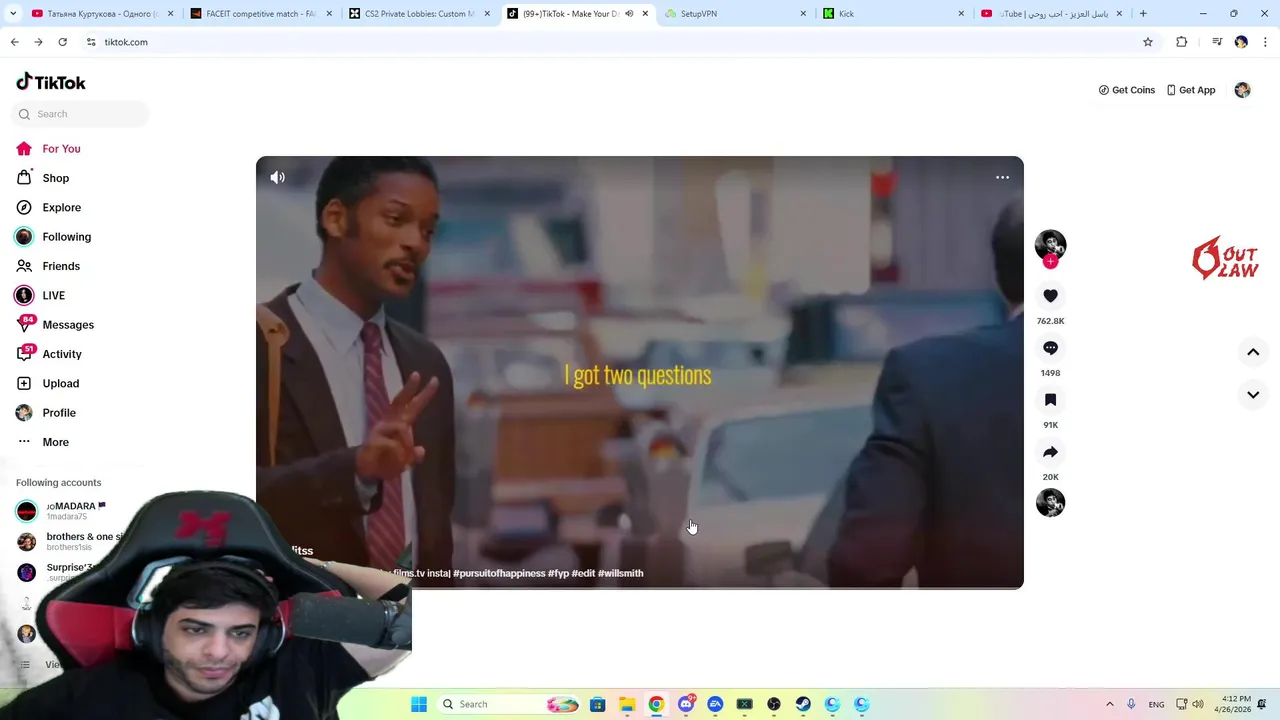
Task: Open the three-dot video options menu
Action: pos(1002,177)
